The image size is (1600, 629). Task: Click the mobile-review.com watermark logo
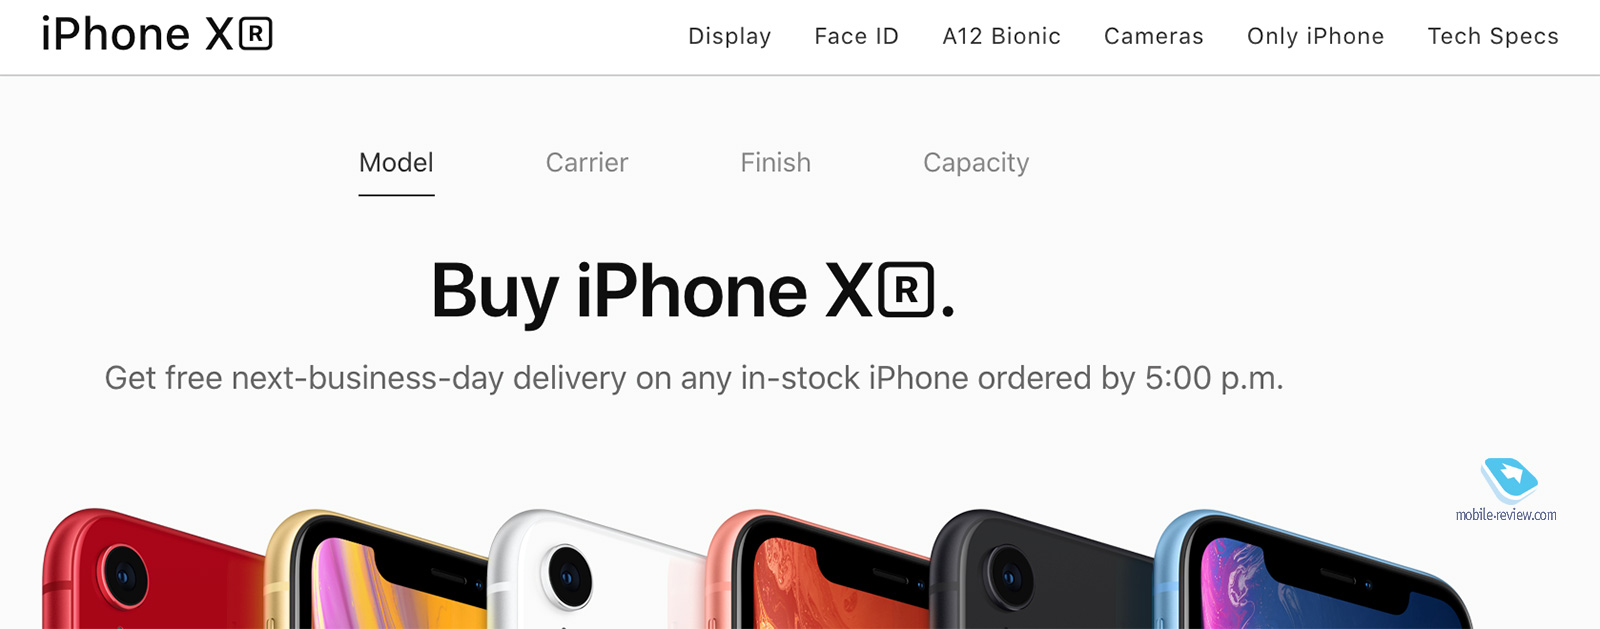1507,491
